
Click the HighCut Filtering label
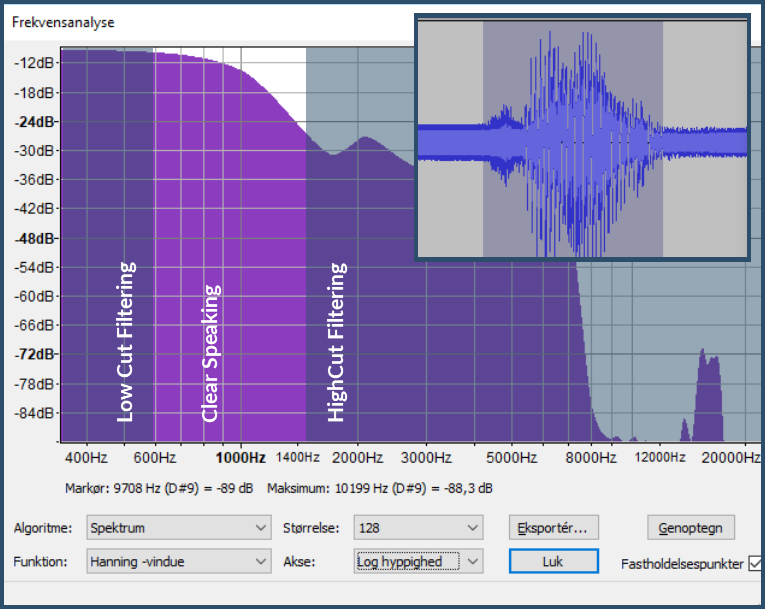click(x=336, y=342)
